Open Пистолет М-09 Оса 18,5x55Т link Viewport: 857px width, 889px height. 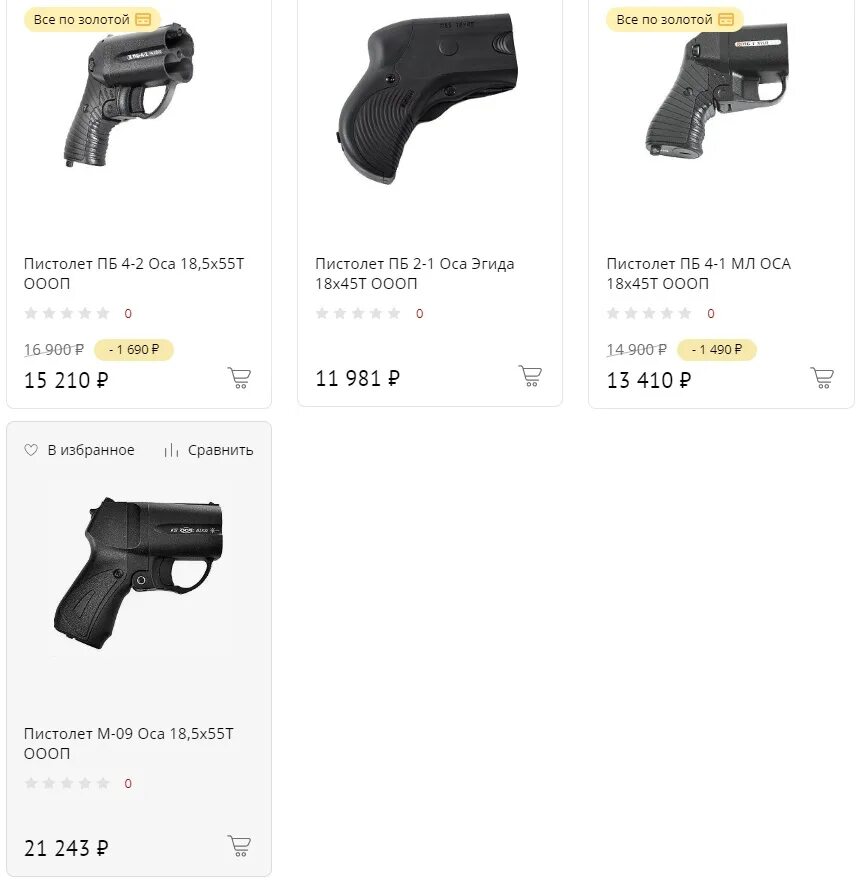coord(128,743)
